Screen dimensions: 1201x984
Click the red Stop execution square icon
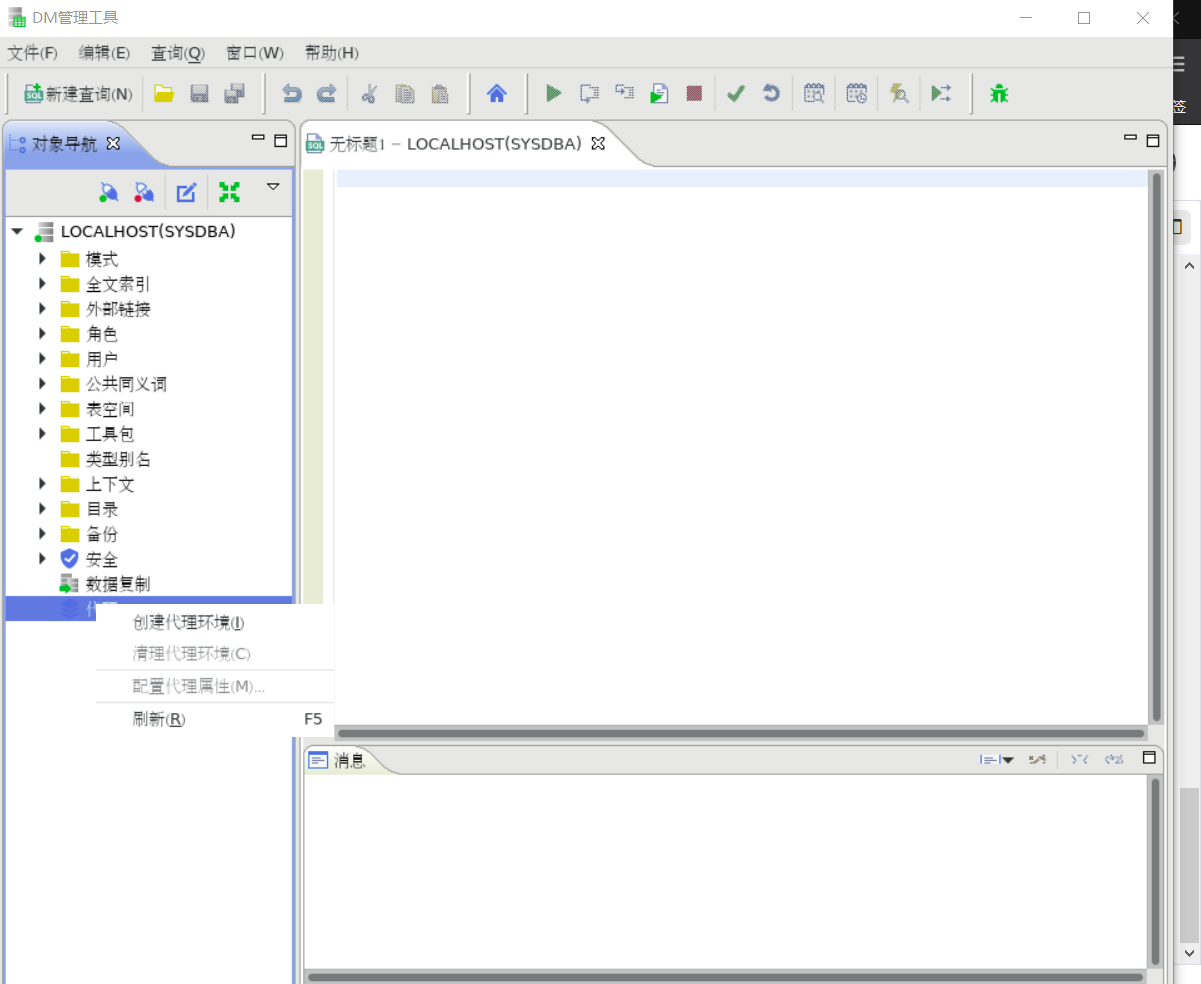point(694,94)
